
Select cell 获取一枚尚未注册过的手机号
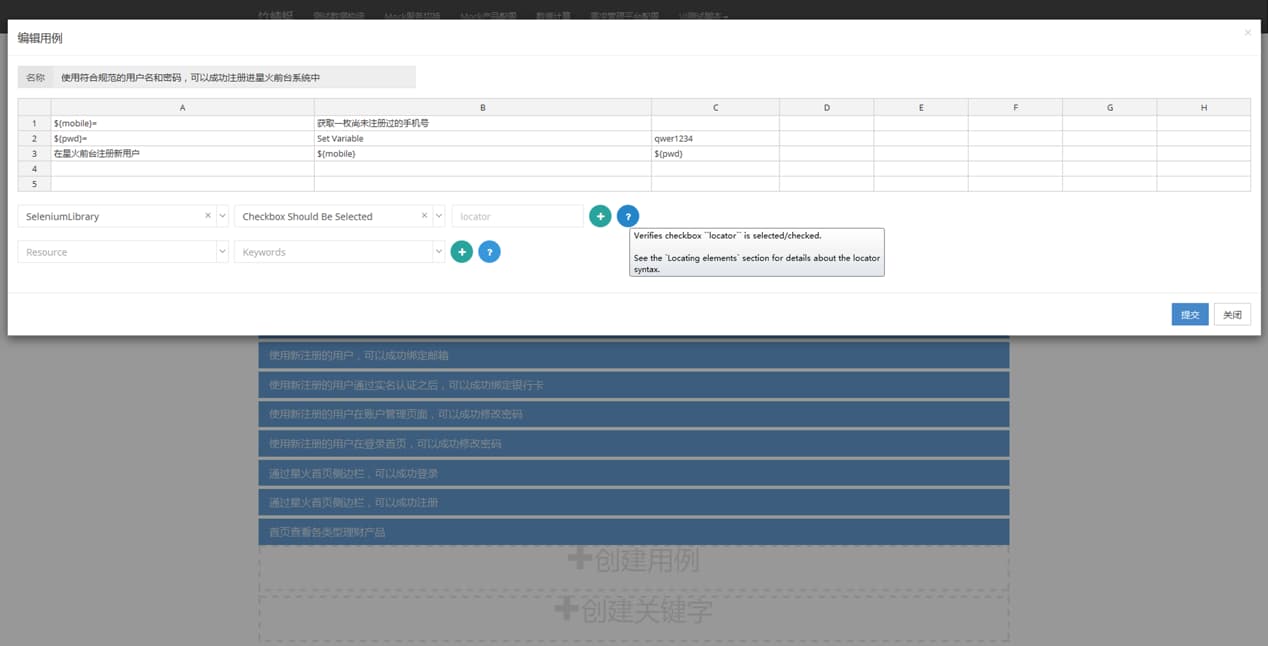(x=482, y=123)
